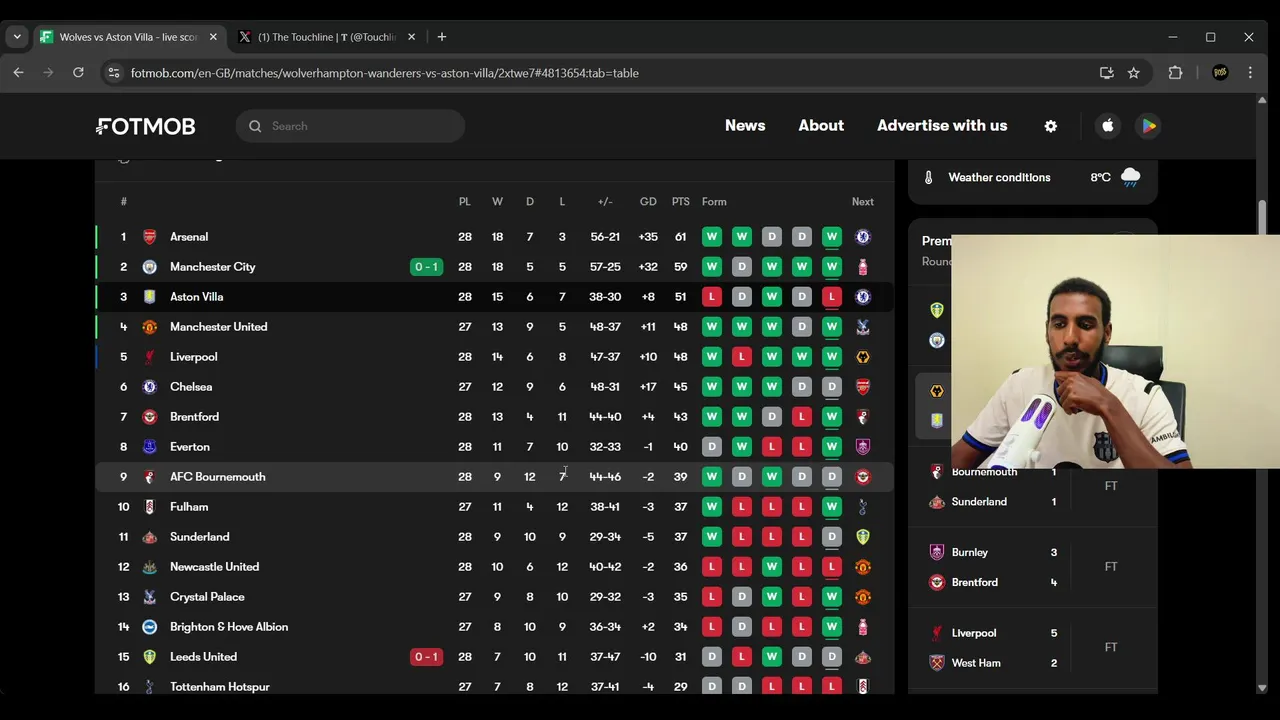Click Liverpool's next opponent Wolves crest
Screen dimensions: 1280x720
click(x=863, y=357)
